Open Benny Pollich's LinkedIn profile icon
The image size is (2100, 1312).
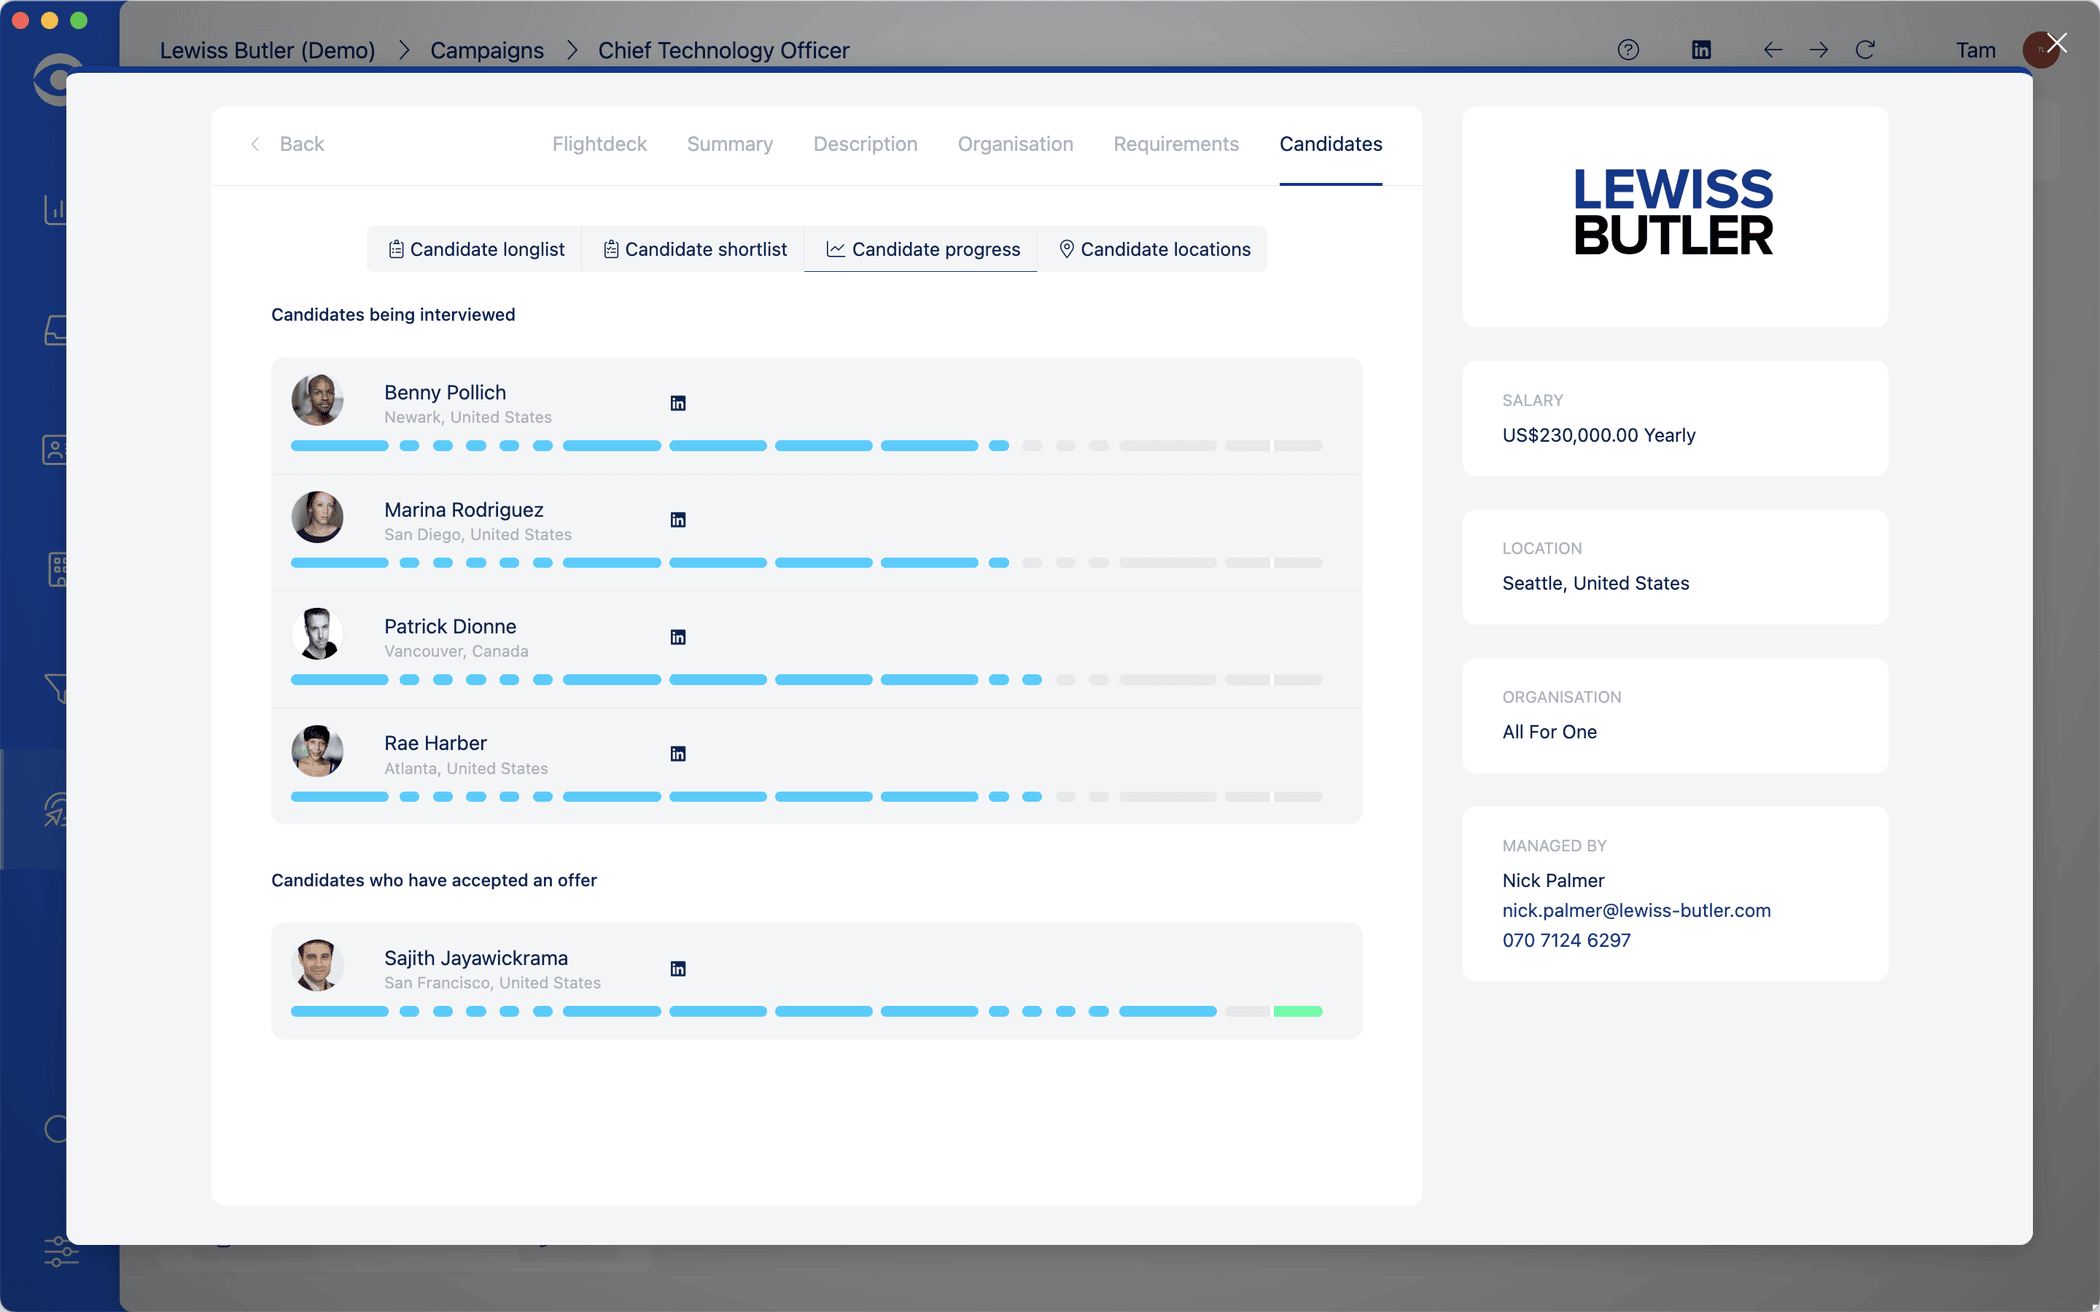tap(678, 403)
